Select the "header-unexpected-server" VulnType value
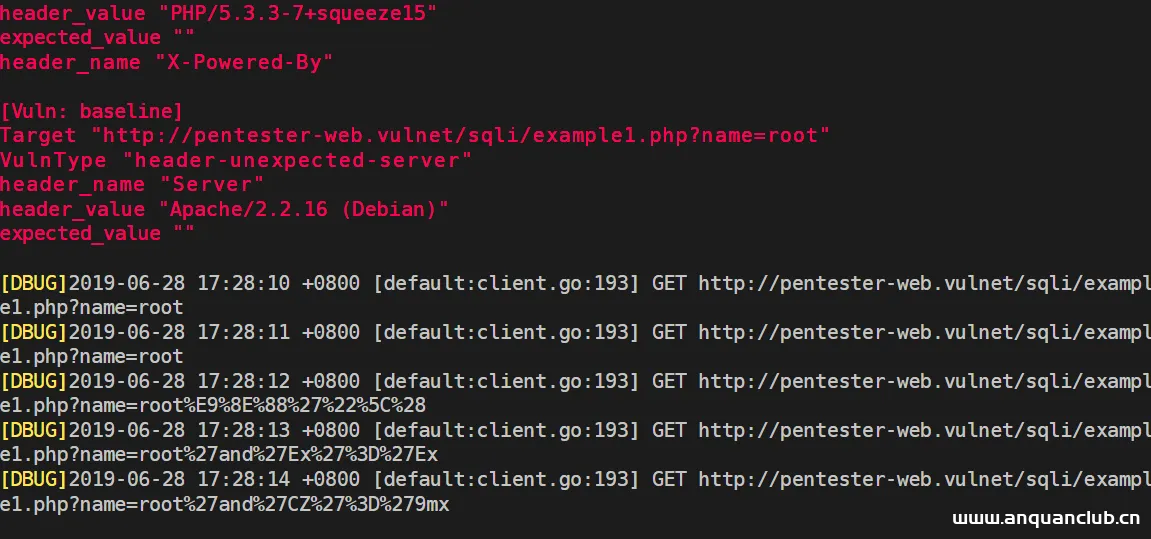 point(296,160)
